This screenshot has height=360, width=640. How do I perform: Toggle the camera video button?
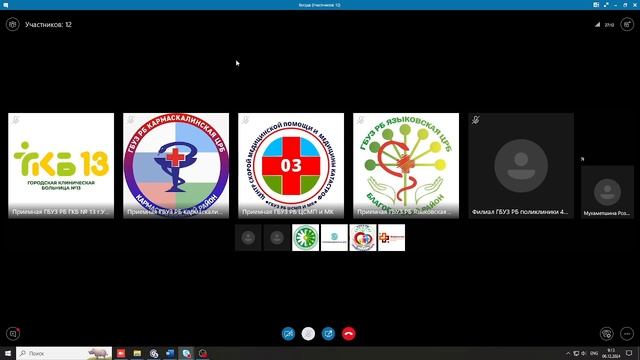288,333
